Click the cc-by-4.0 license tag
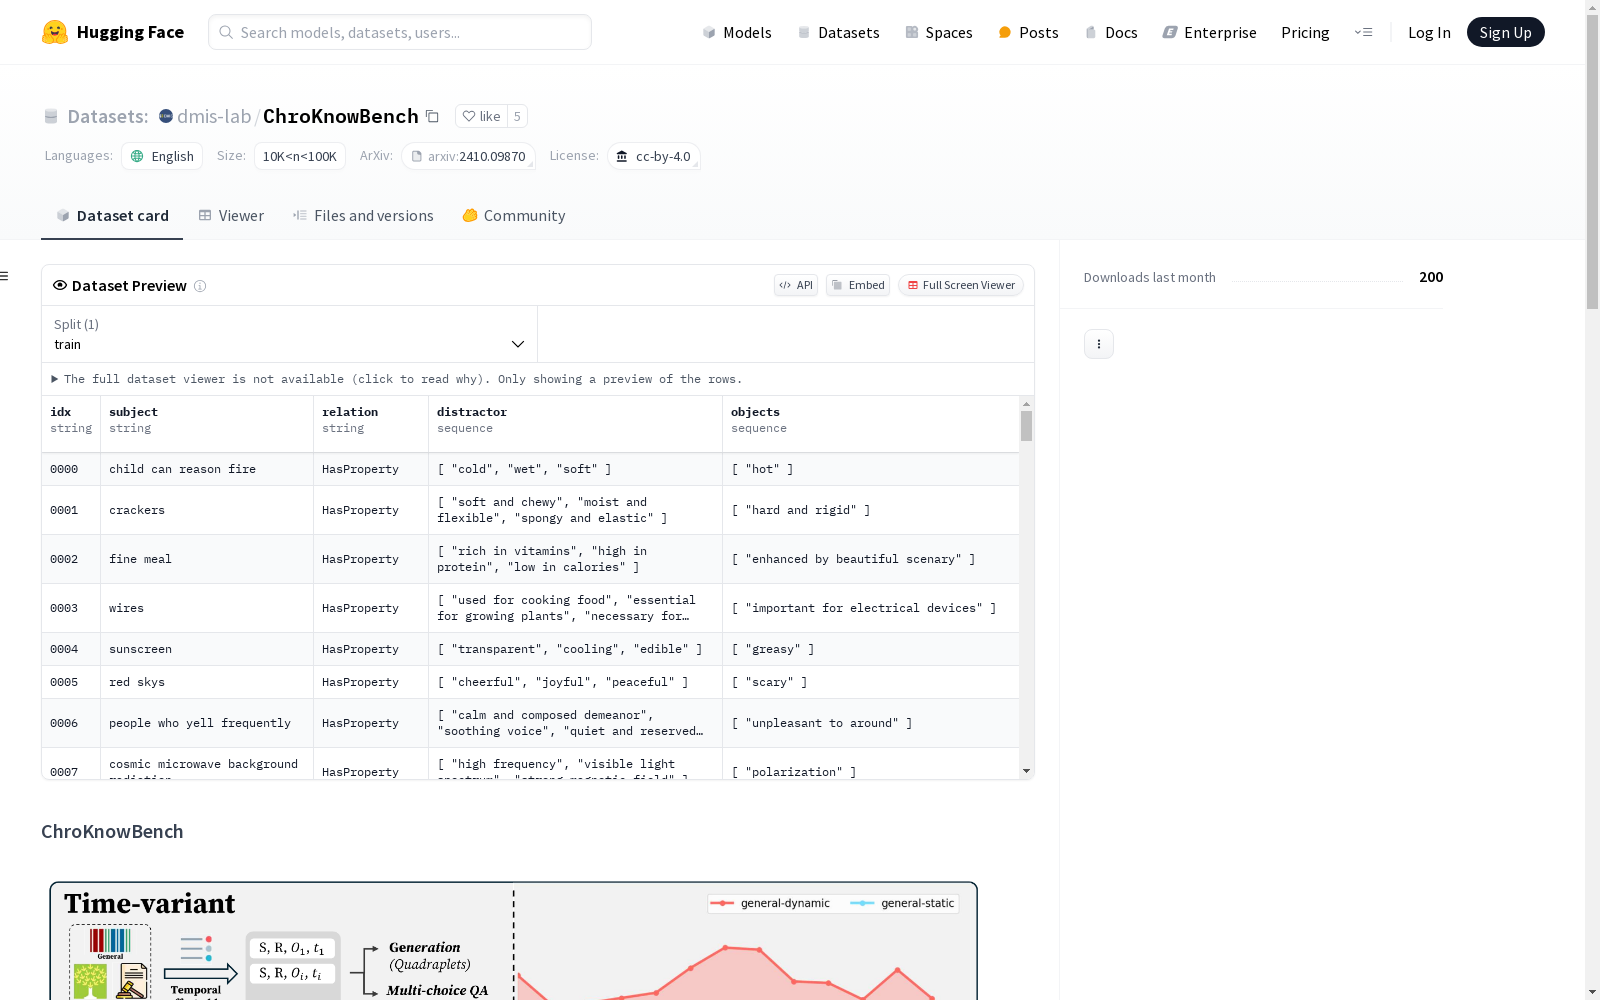This screenshot has width=1600, height=1000. coord(653,156)
